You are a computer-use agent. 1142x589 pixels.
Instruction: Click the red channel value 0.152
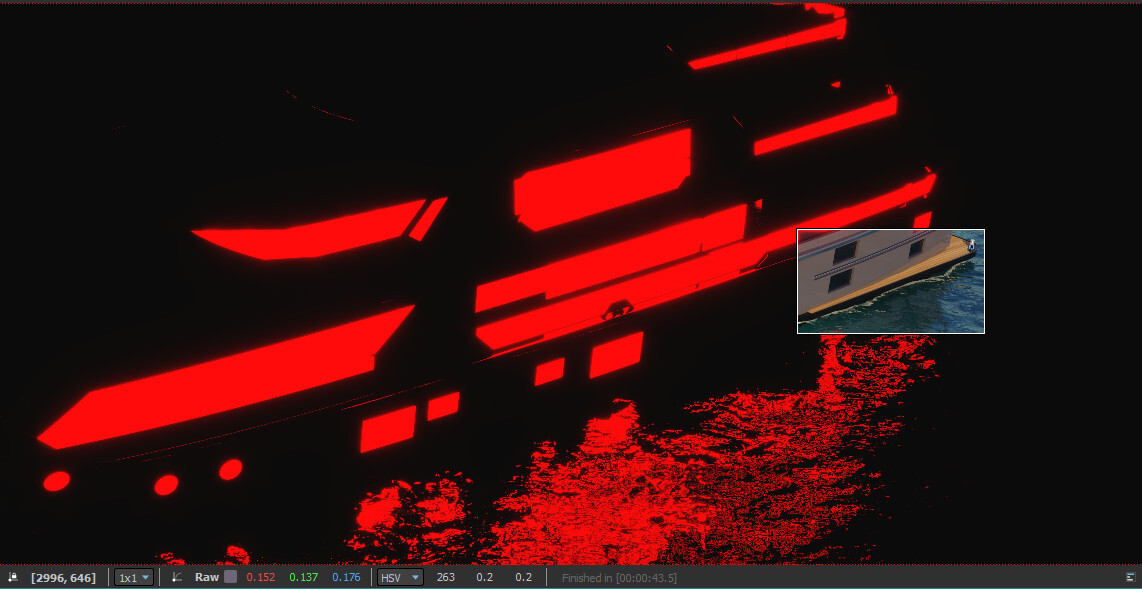pyautogui.click(x=261, y=577)
